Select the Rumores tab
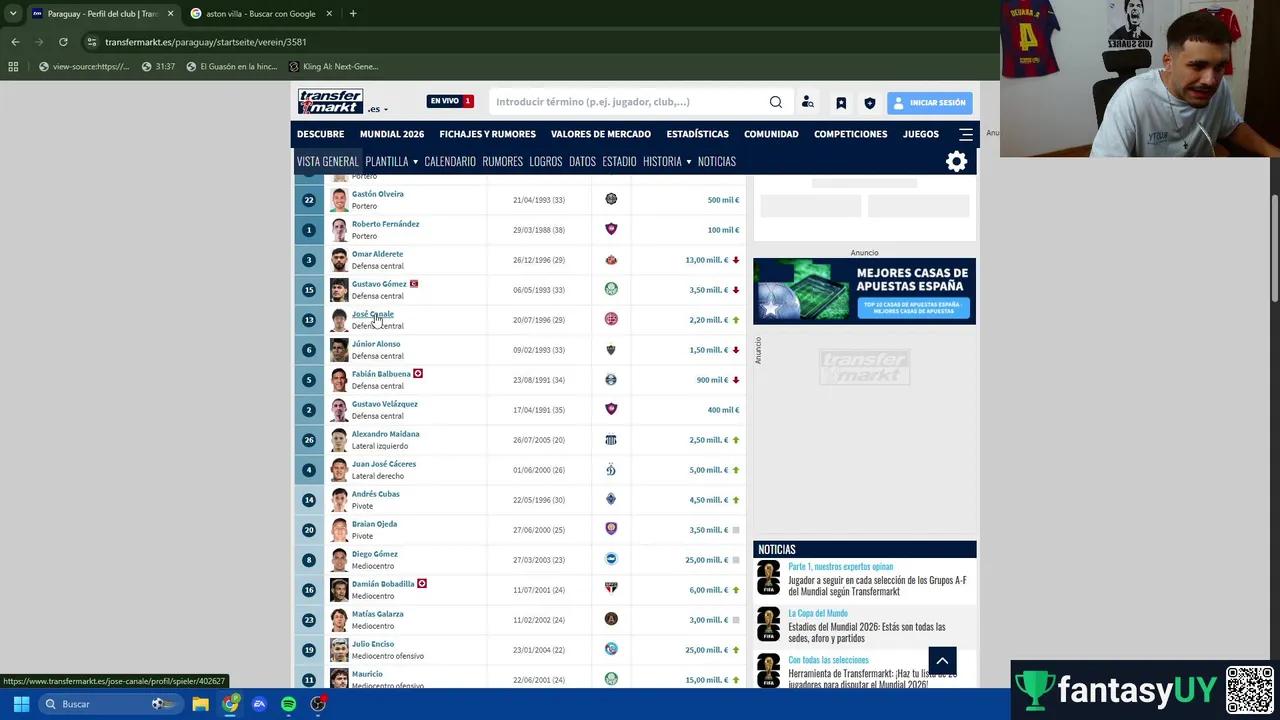Image resolution: width=1280 pixels, height=720 pixels. (503, 162)
